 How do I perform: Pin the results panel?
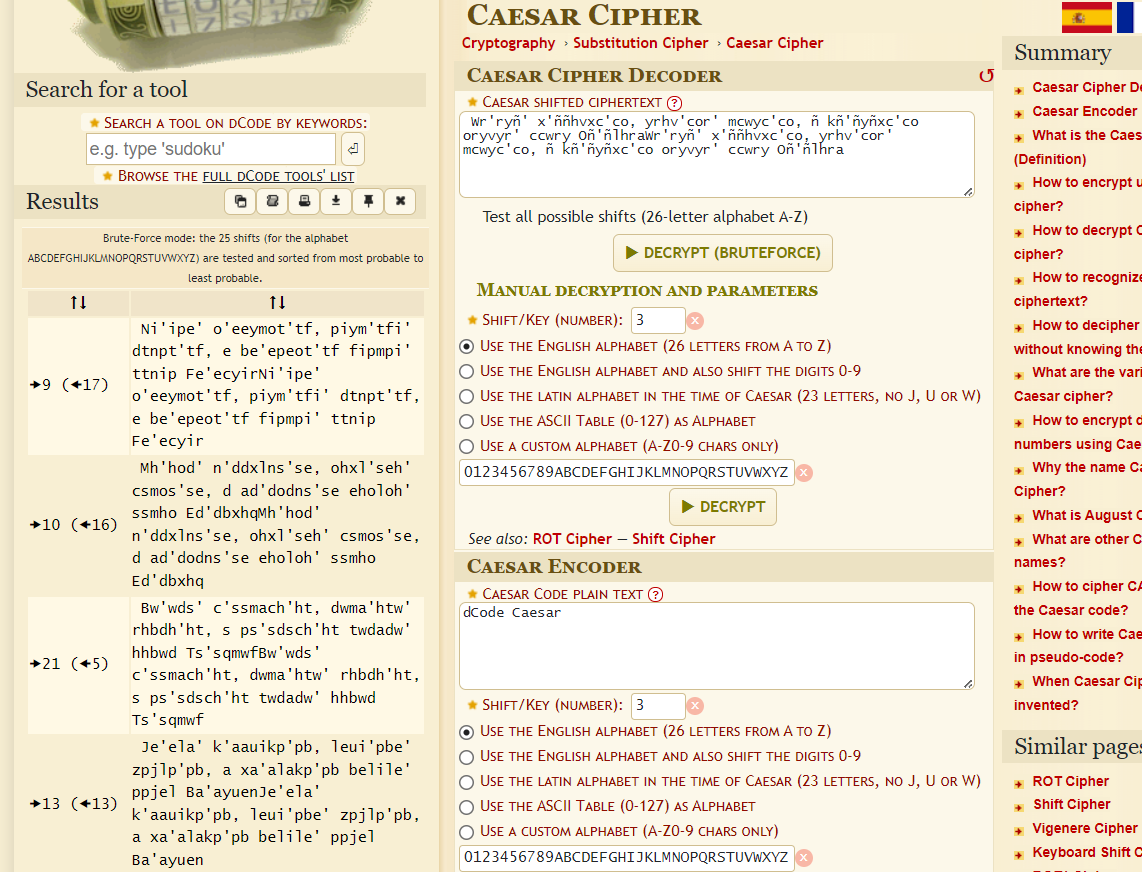pyautogui.click(x=368, y=201)
